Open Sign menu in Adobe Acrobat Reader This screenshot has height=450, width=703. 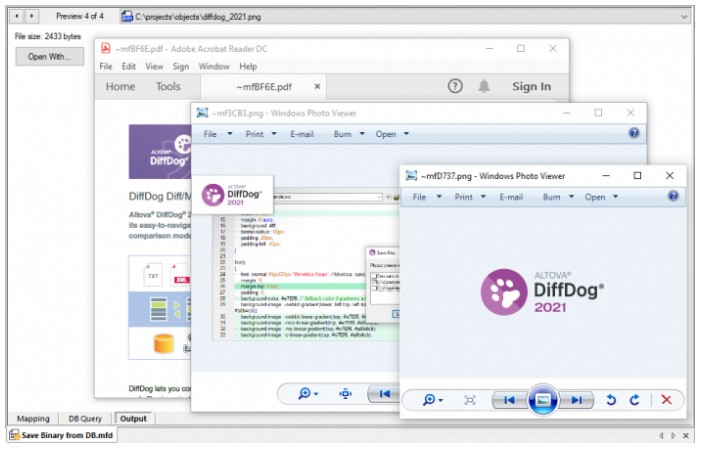pos(181,66)
